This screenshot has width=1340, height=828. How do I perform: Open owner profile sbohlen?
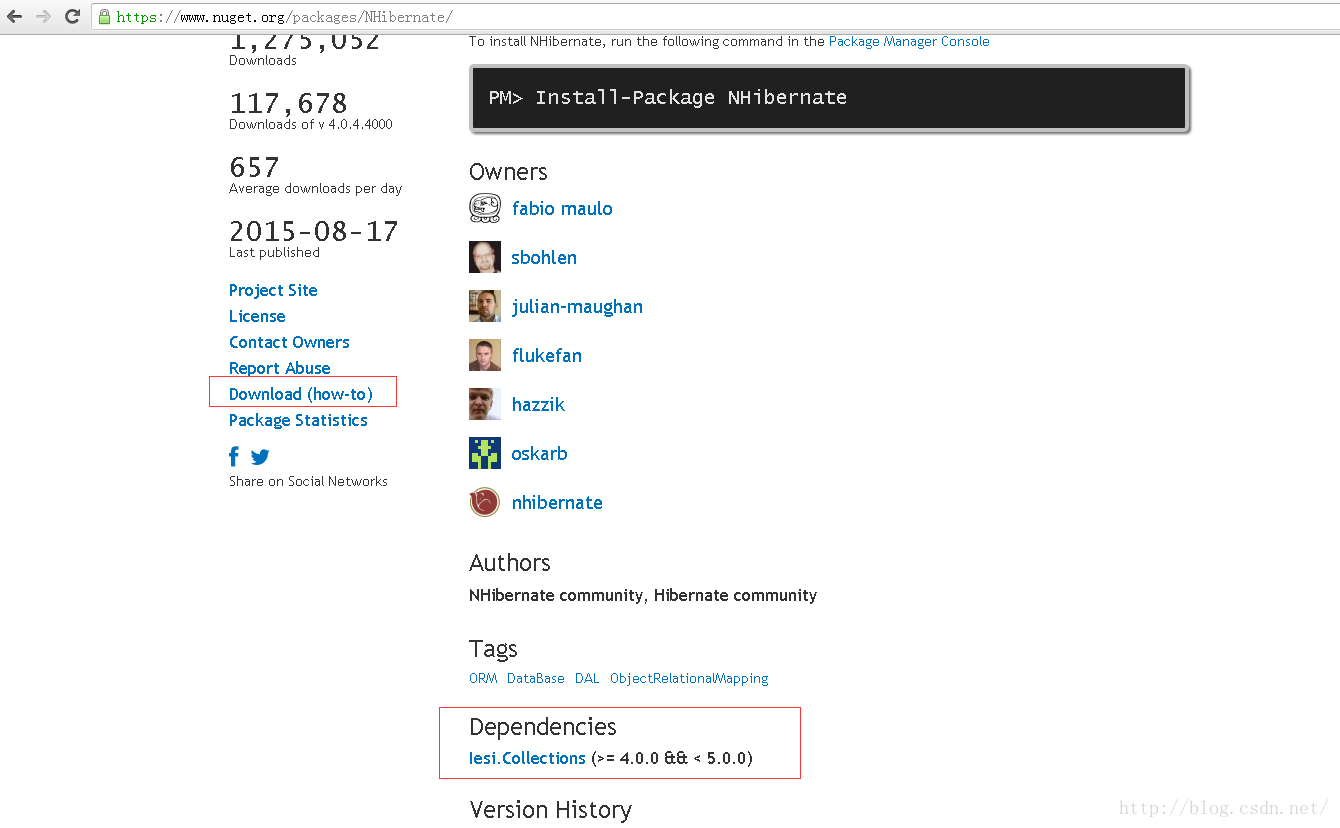(544, 258)
